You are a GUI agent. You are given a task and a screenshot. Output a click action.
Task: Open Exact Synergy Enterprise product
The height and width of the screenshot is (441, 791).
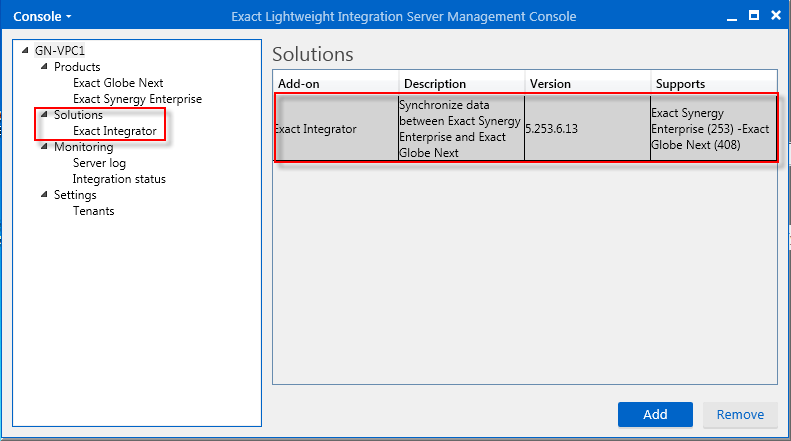(x=137, y=99)
